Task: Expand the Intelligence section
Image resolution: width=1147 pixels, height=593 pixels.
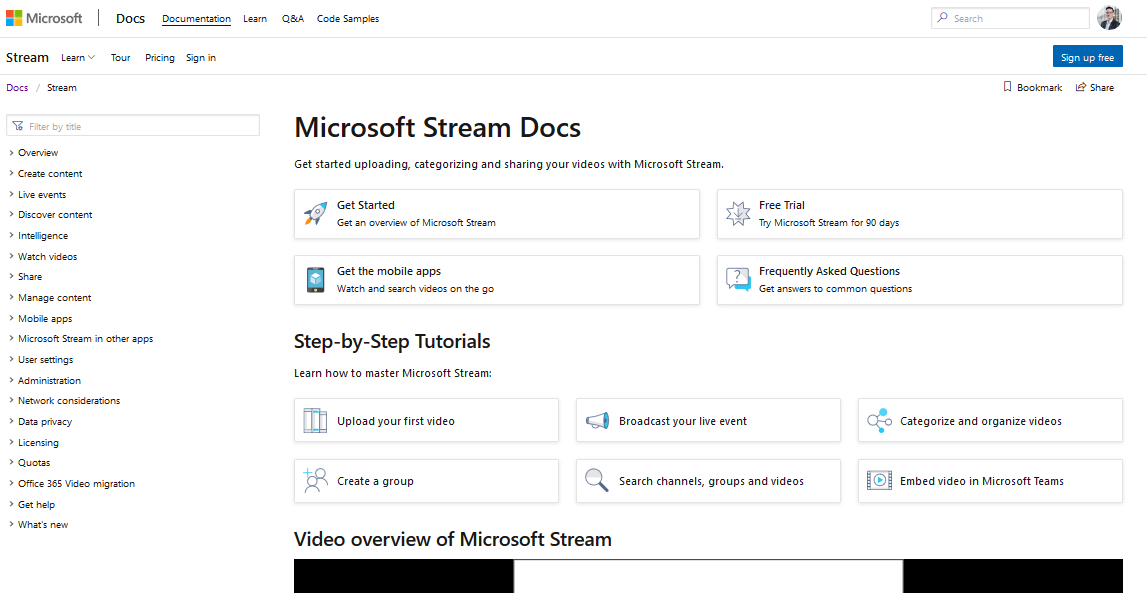Action: tap(12, 235)
